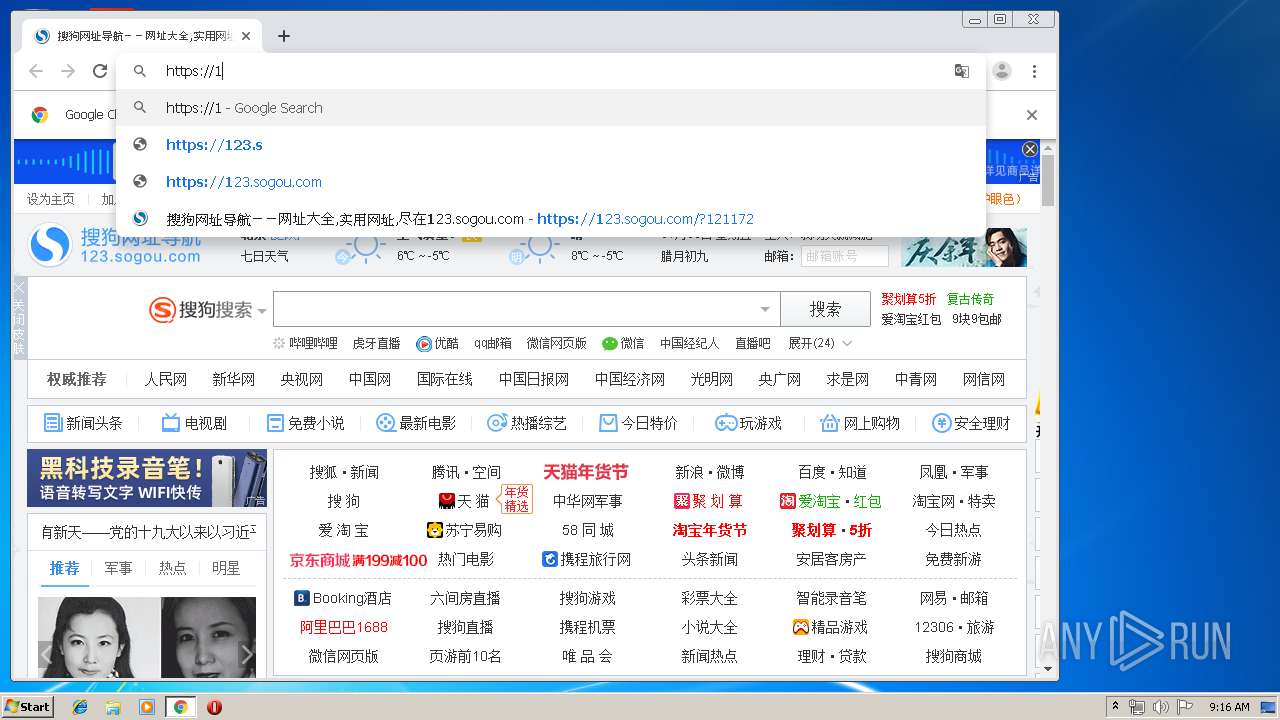
Task: Switch to the 推荐 news tab
Action: [x=64, y=568]
